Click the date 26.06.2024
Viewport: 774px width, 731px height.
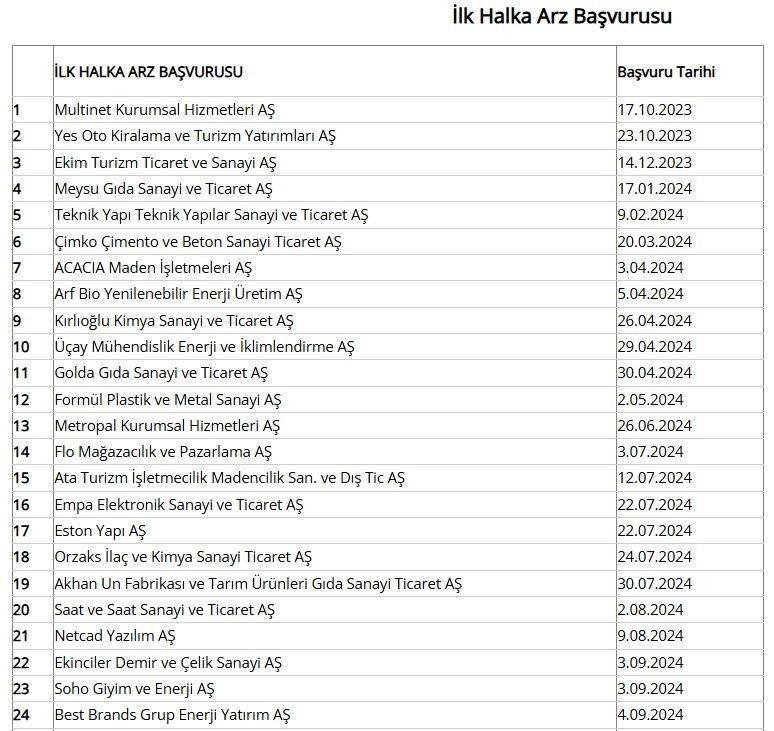654,426
